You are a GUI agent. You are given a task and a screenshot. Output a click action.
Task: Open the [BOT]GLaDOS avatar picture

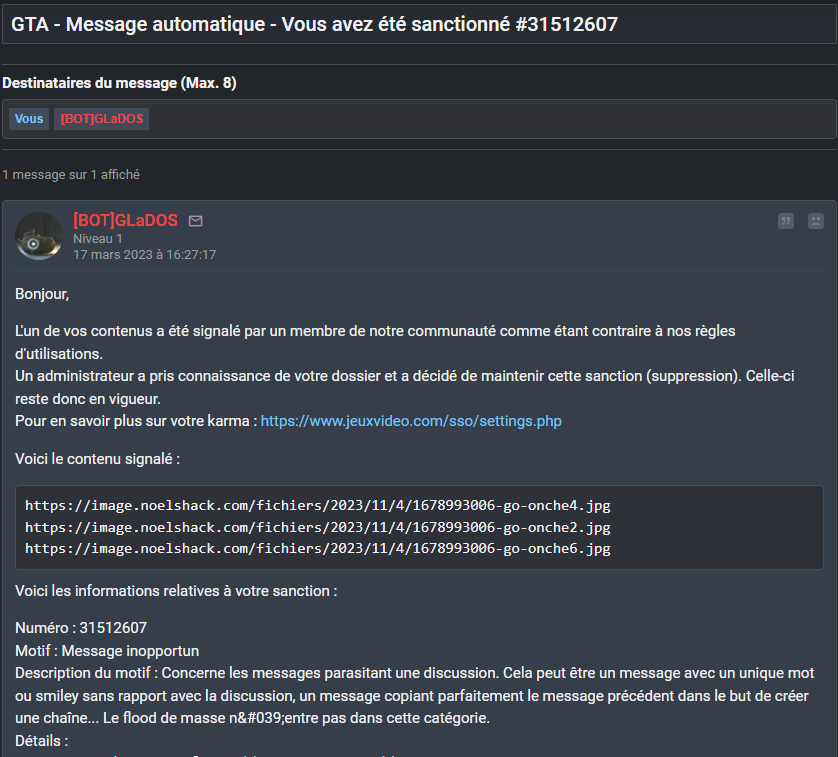(x=39, y=237)
